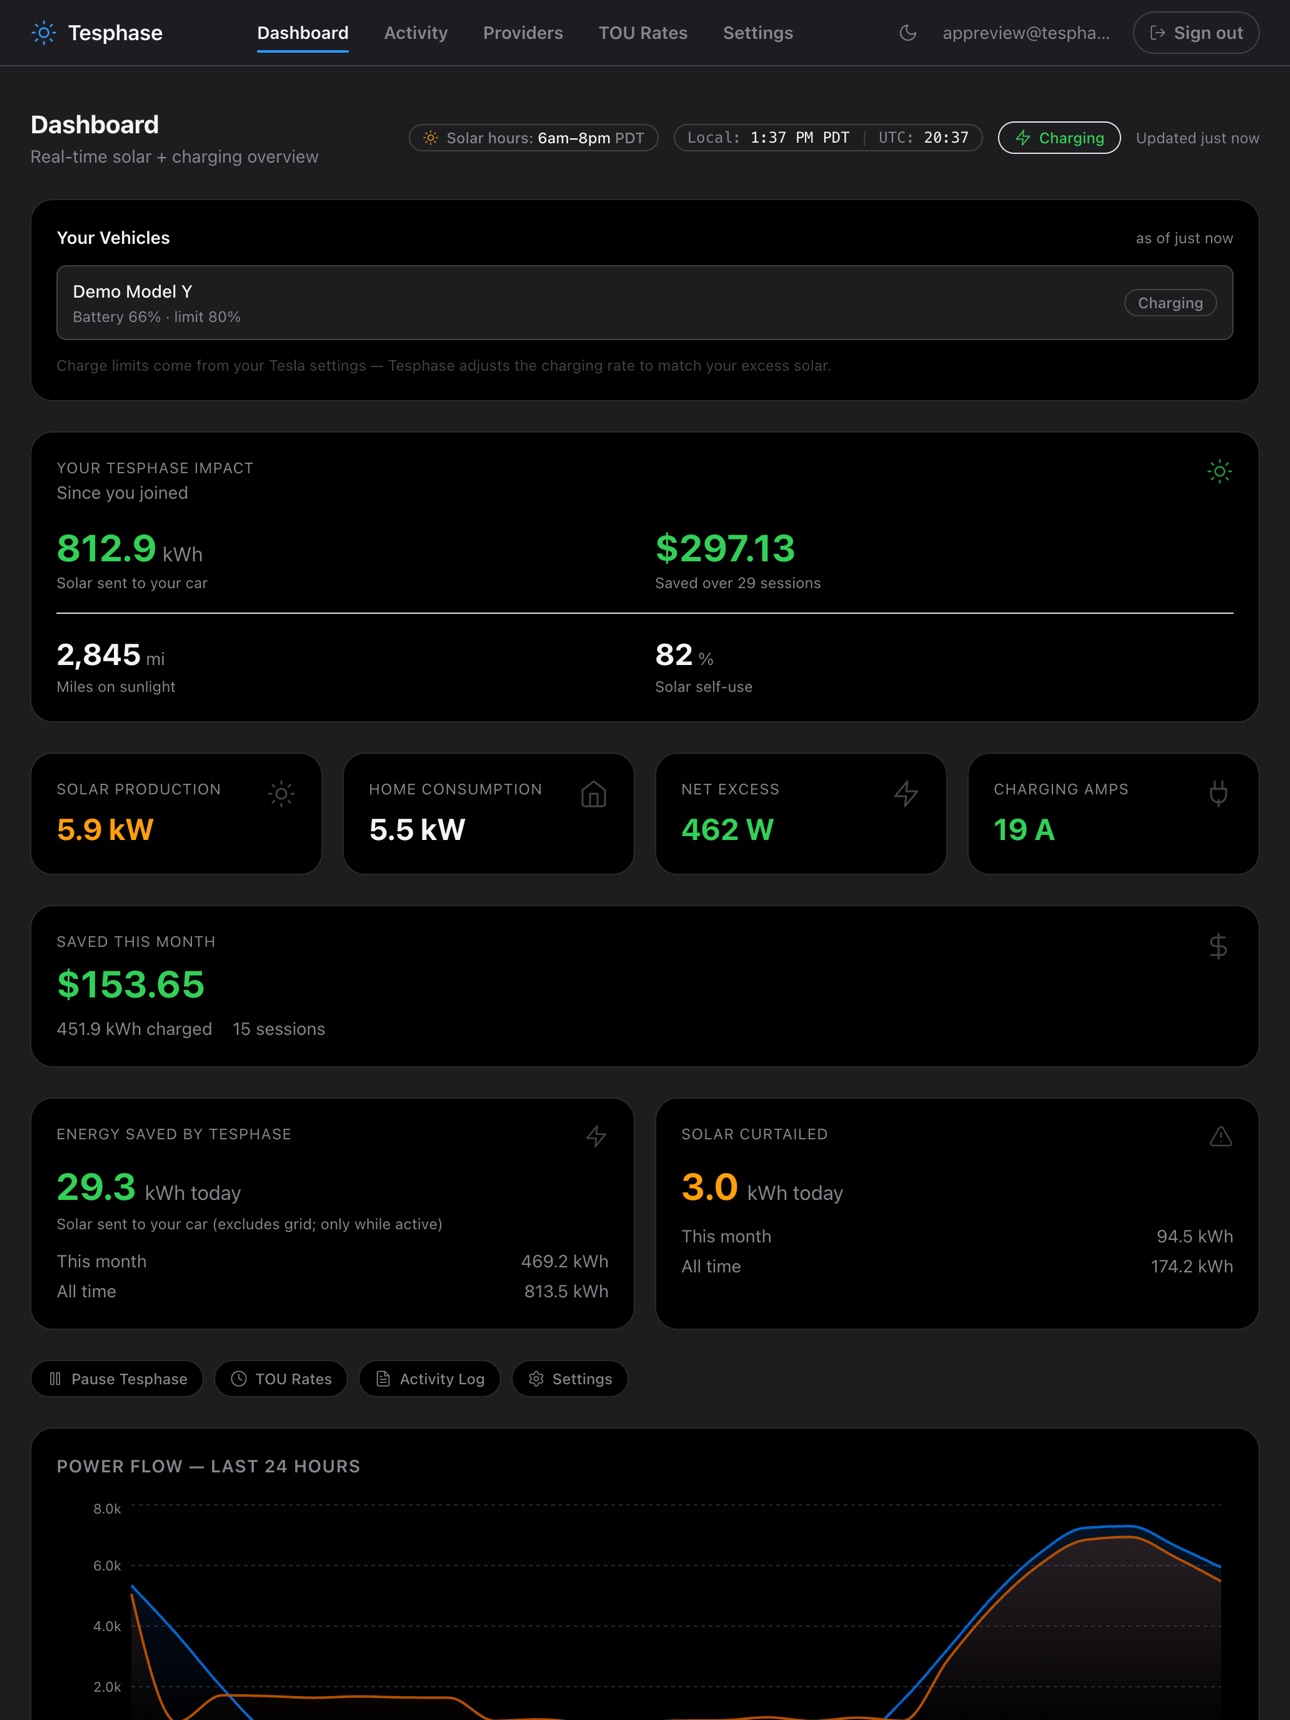
Task: Click the UTC 20:37 time
Action: tap(924, 138)
